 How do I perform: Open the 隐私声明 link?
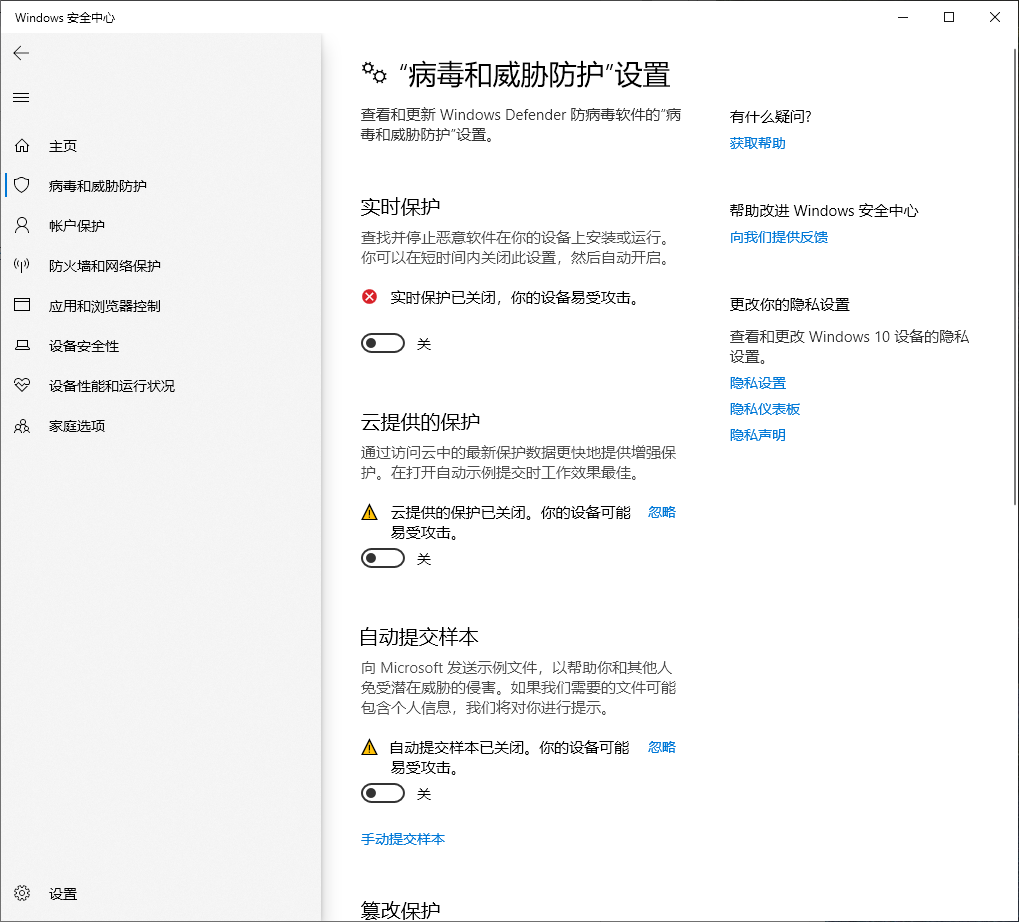757,435
